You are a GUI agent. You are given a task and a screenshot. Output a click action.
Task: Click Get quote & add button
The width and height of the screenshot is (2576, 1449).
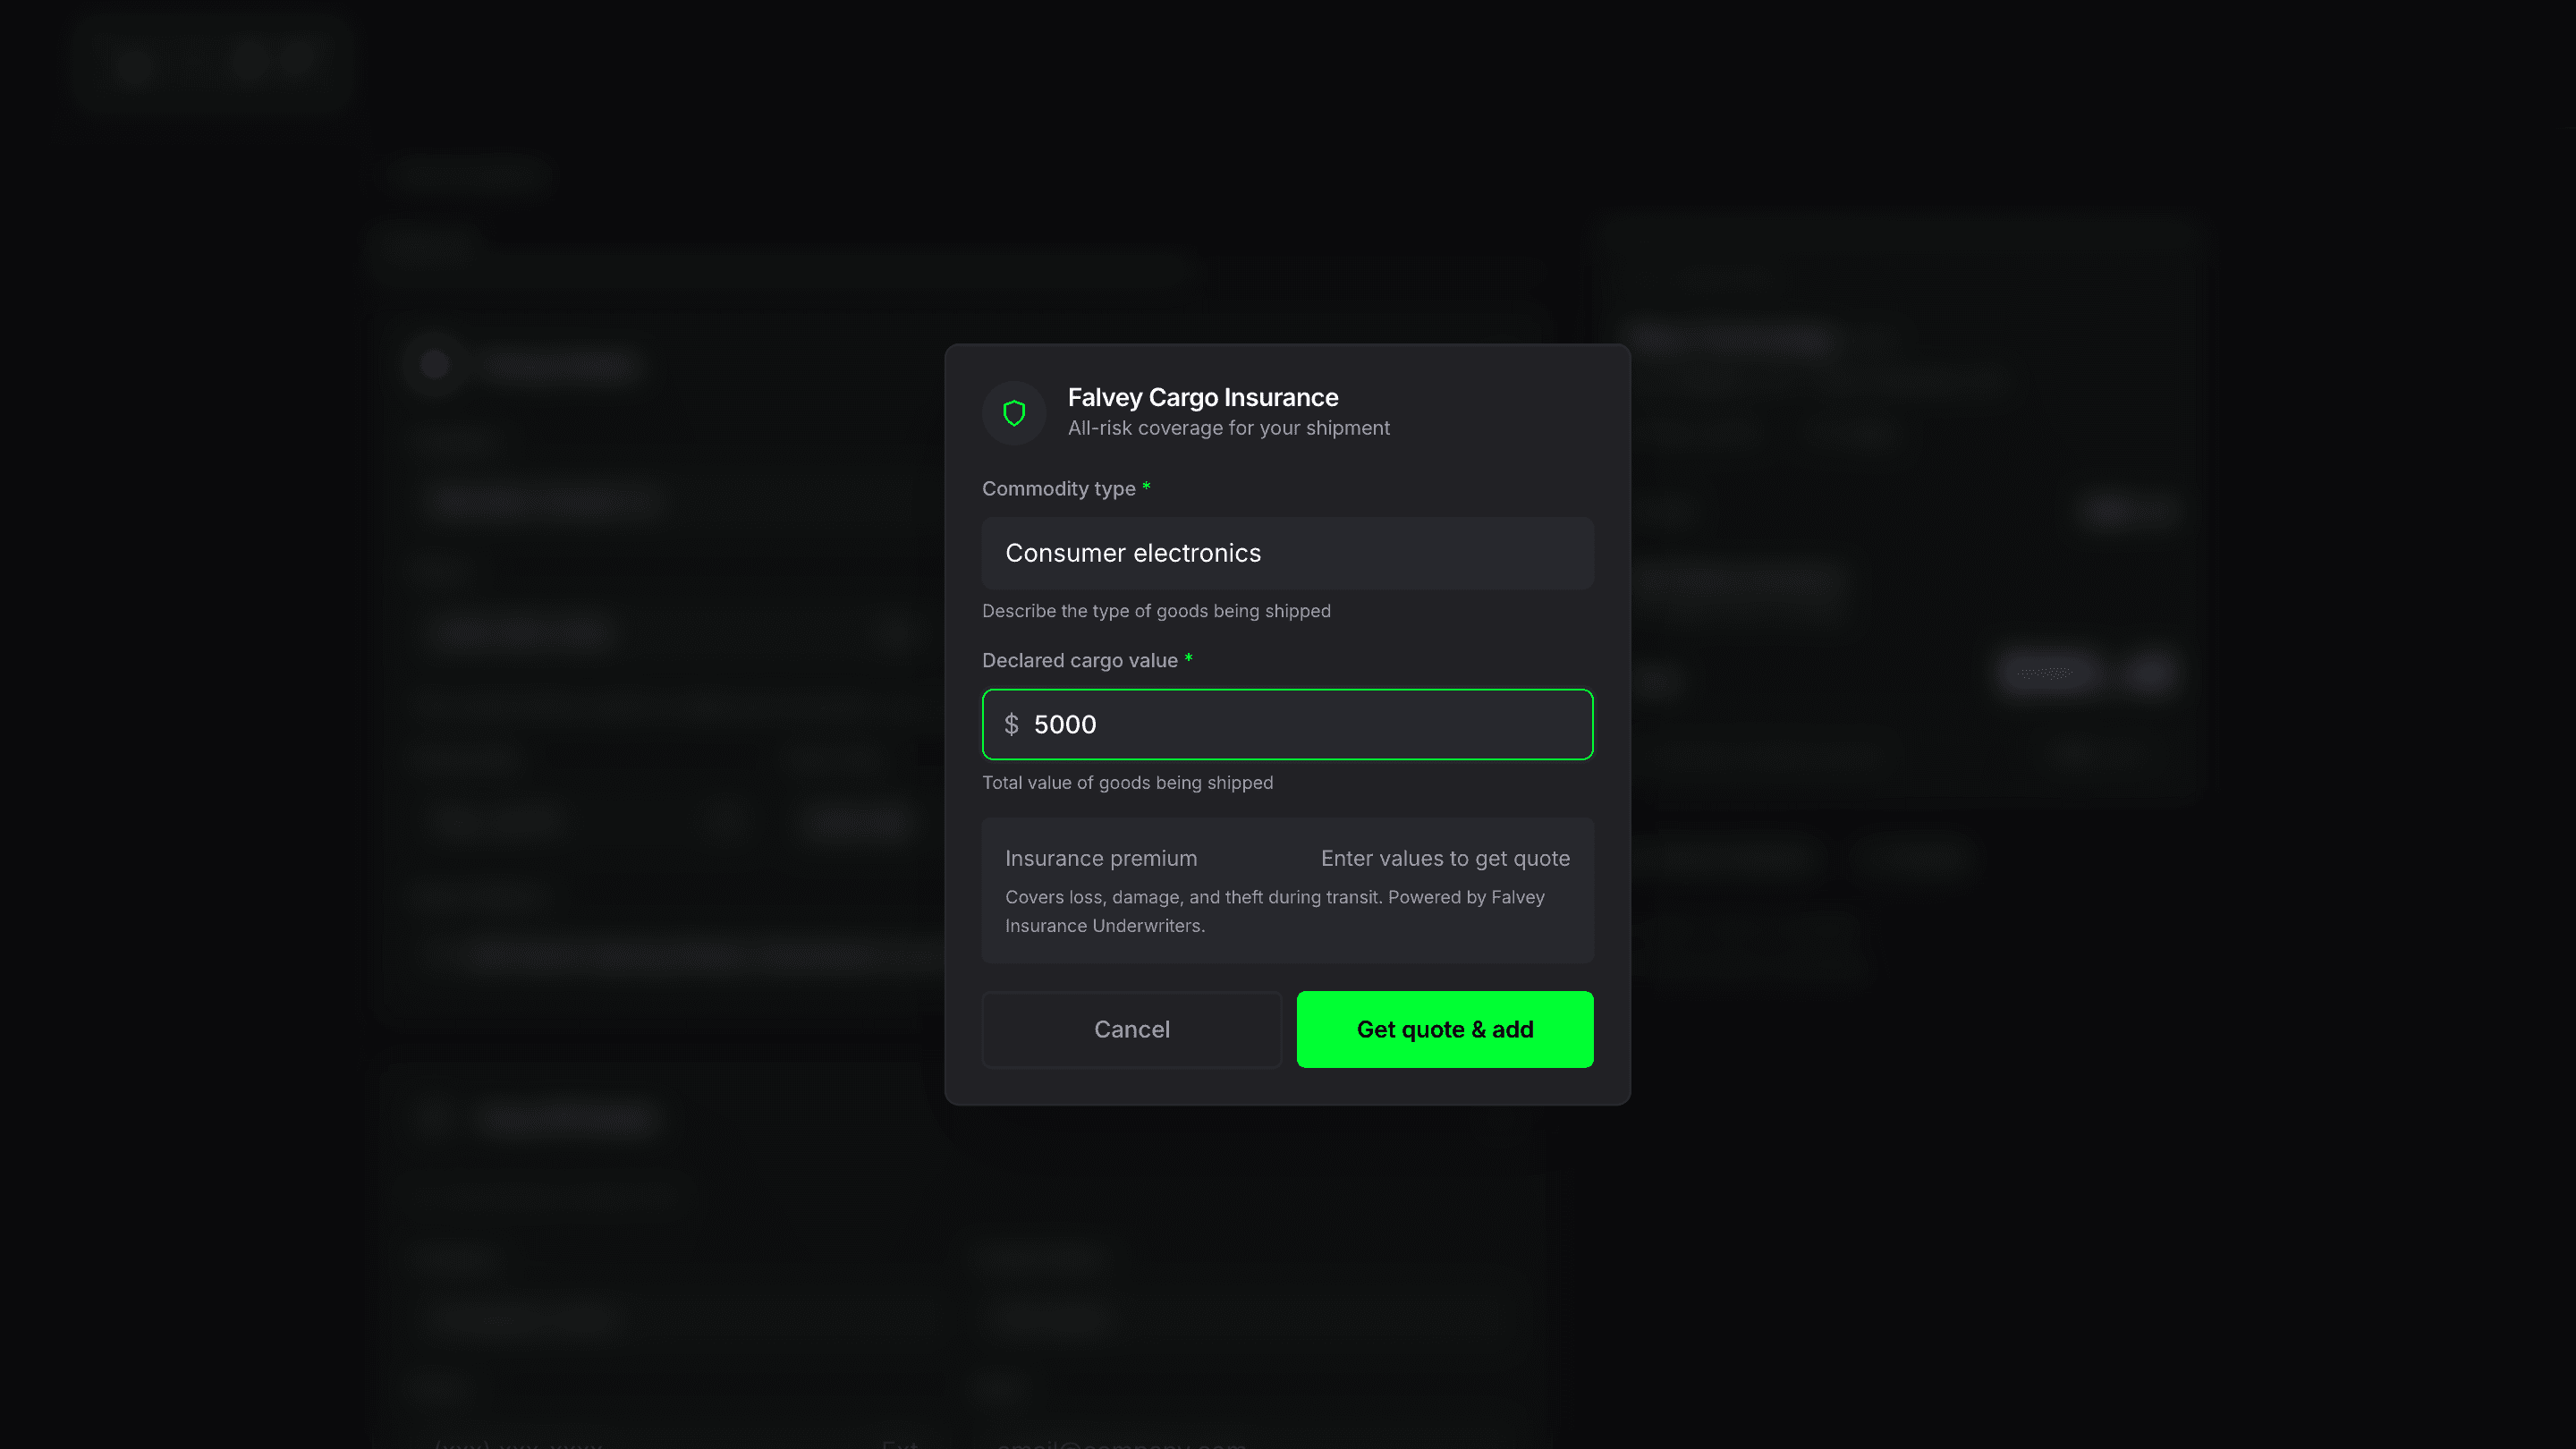[1444, 1029]
